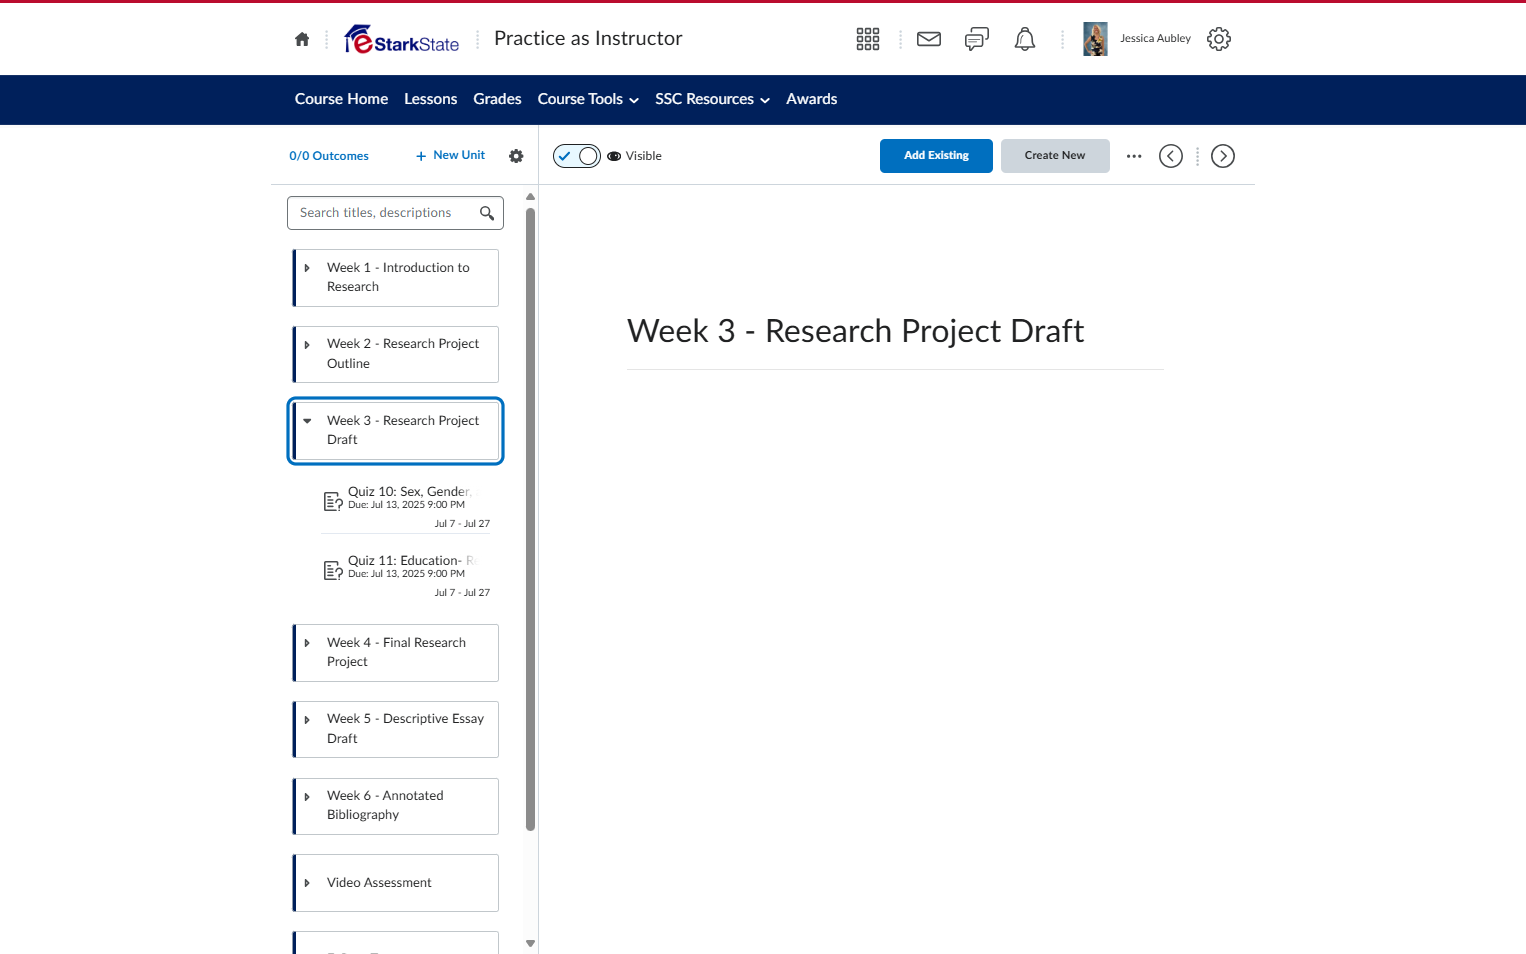Click Quiz 10 date range Jul 7 - Jul 27

462,524
